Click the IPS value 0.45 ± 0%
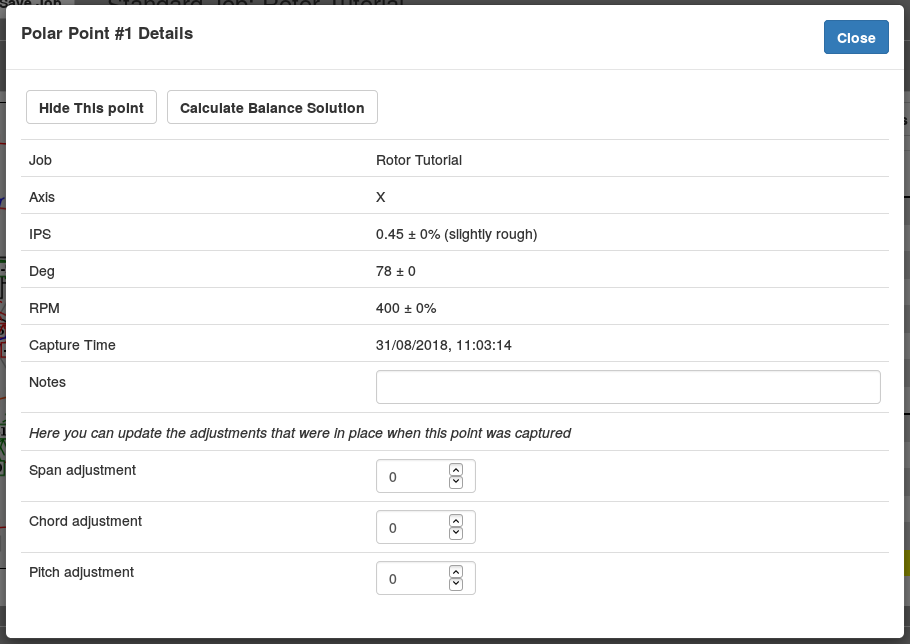This screenshot has width=910, height=644. 456,234
